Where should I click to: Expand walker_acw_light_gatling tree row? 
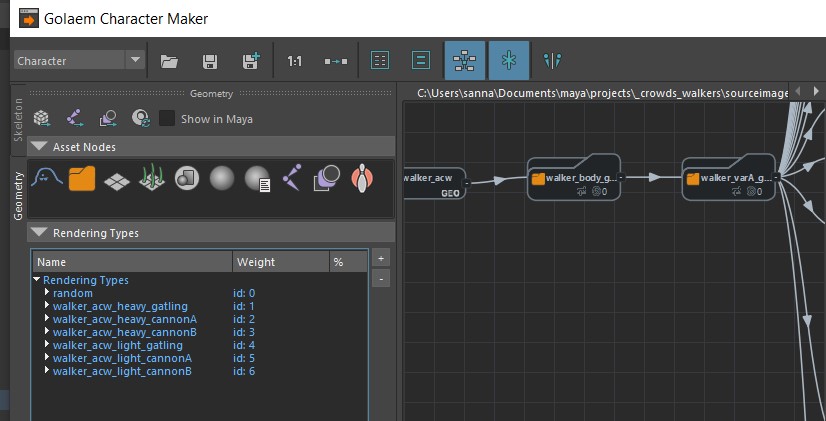pos(47,345)
